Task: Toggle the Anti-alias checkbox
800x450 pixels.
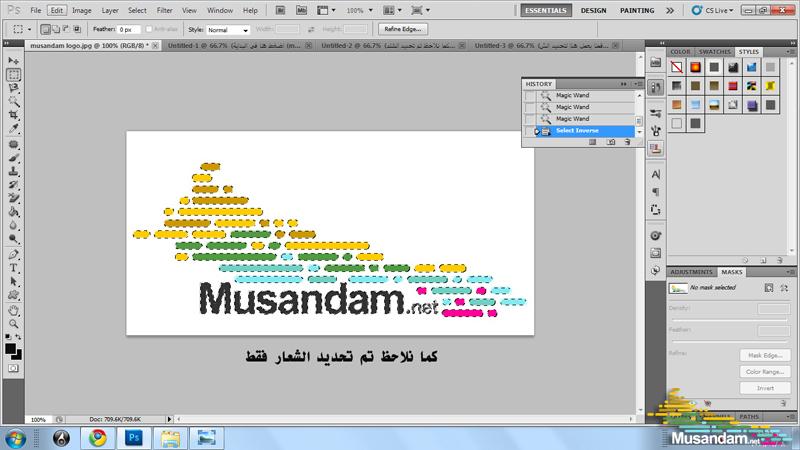Action: [x=149, y=30]
